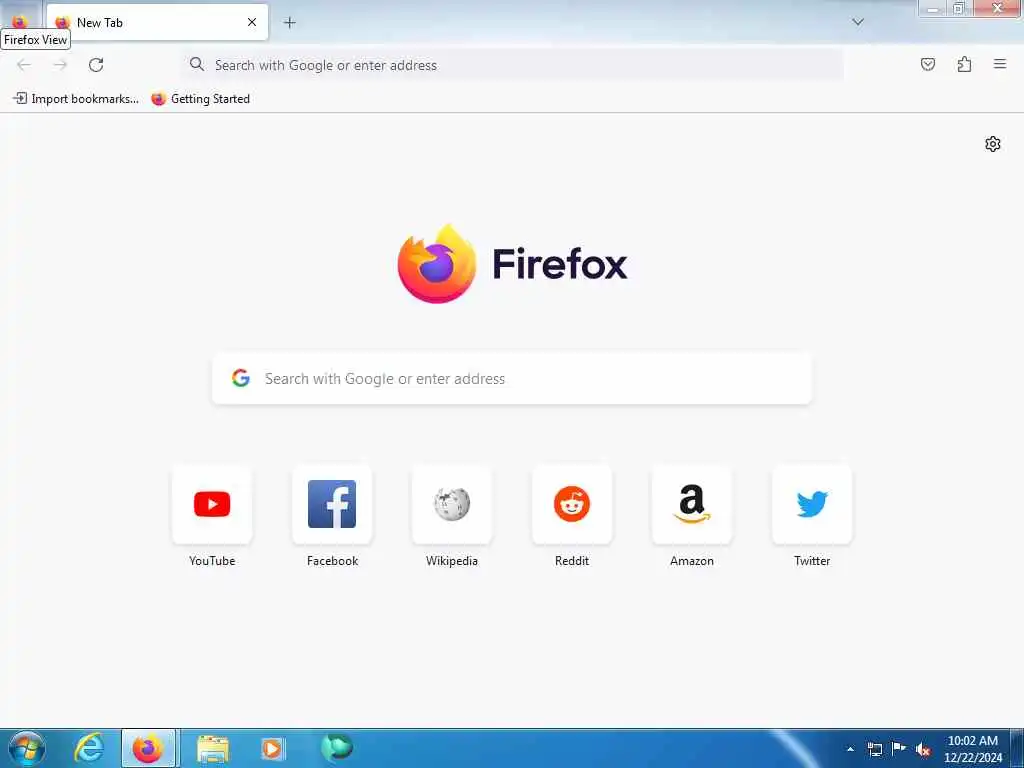Click the green globe taskbar icon

point(336,747)
